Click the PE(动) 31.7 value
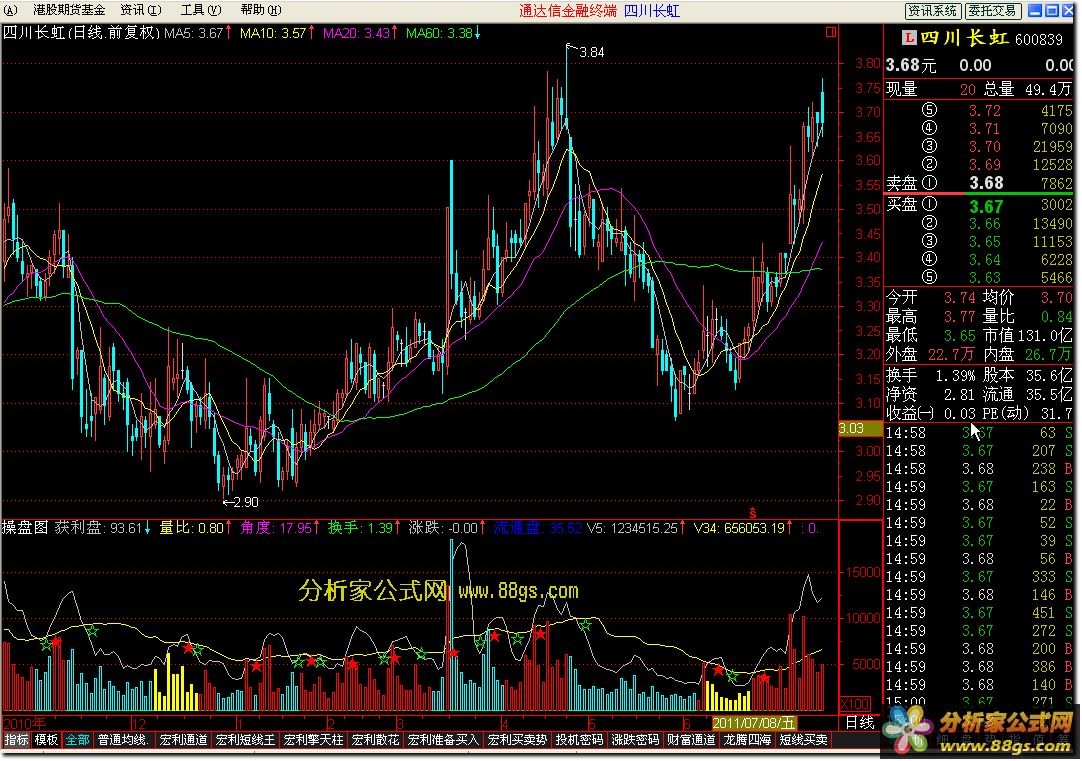Image resolution: width=1082 pixels, height=761 pixels. 1057,413
